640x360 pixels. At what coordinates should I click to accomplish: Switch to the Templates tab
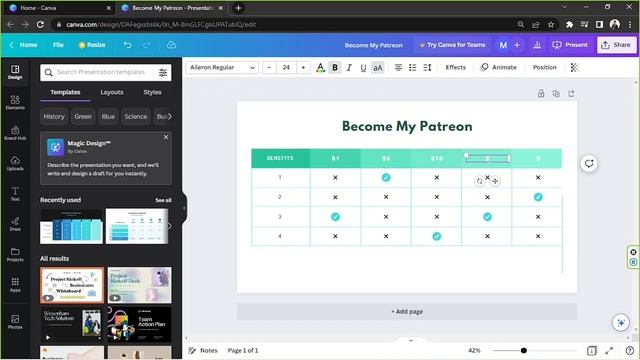coord(65,92)
